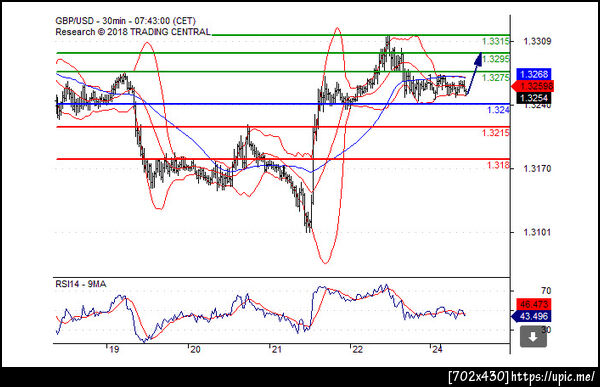Viewport: 600px width, 387px height.
Task: Click the https://upic.me/ link text
Action: tap(553, 377)
